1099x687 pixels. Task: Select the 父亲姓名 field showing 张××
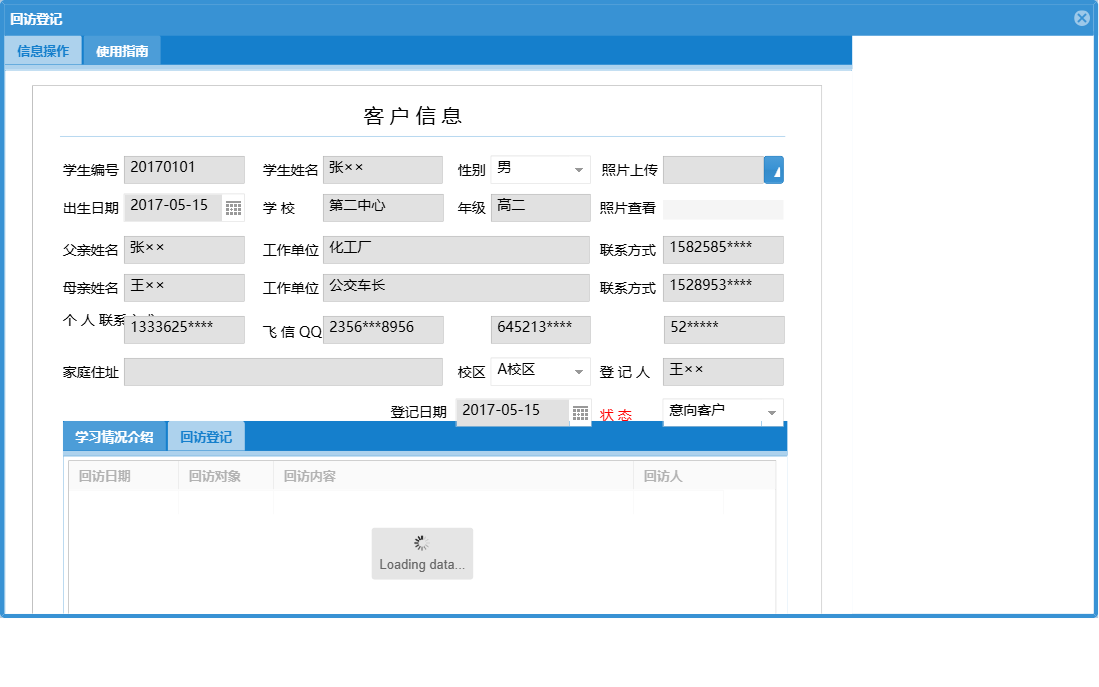[184, 249]
